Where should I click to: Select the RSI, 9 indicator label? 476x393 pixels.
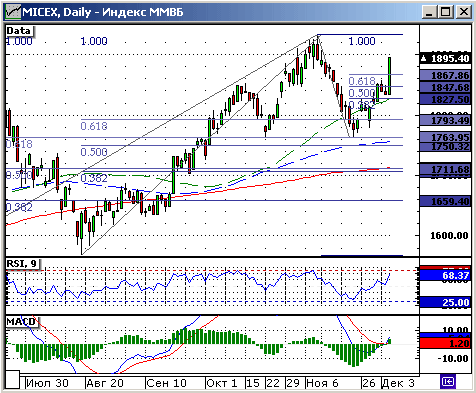(x=22, y=263)
